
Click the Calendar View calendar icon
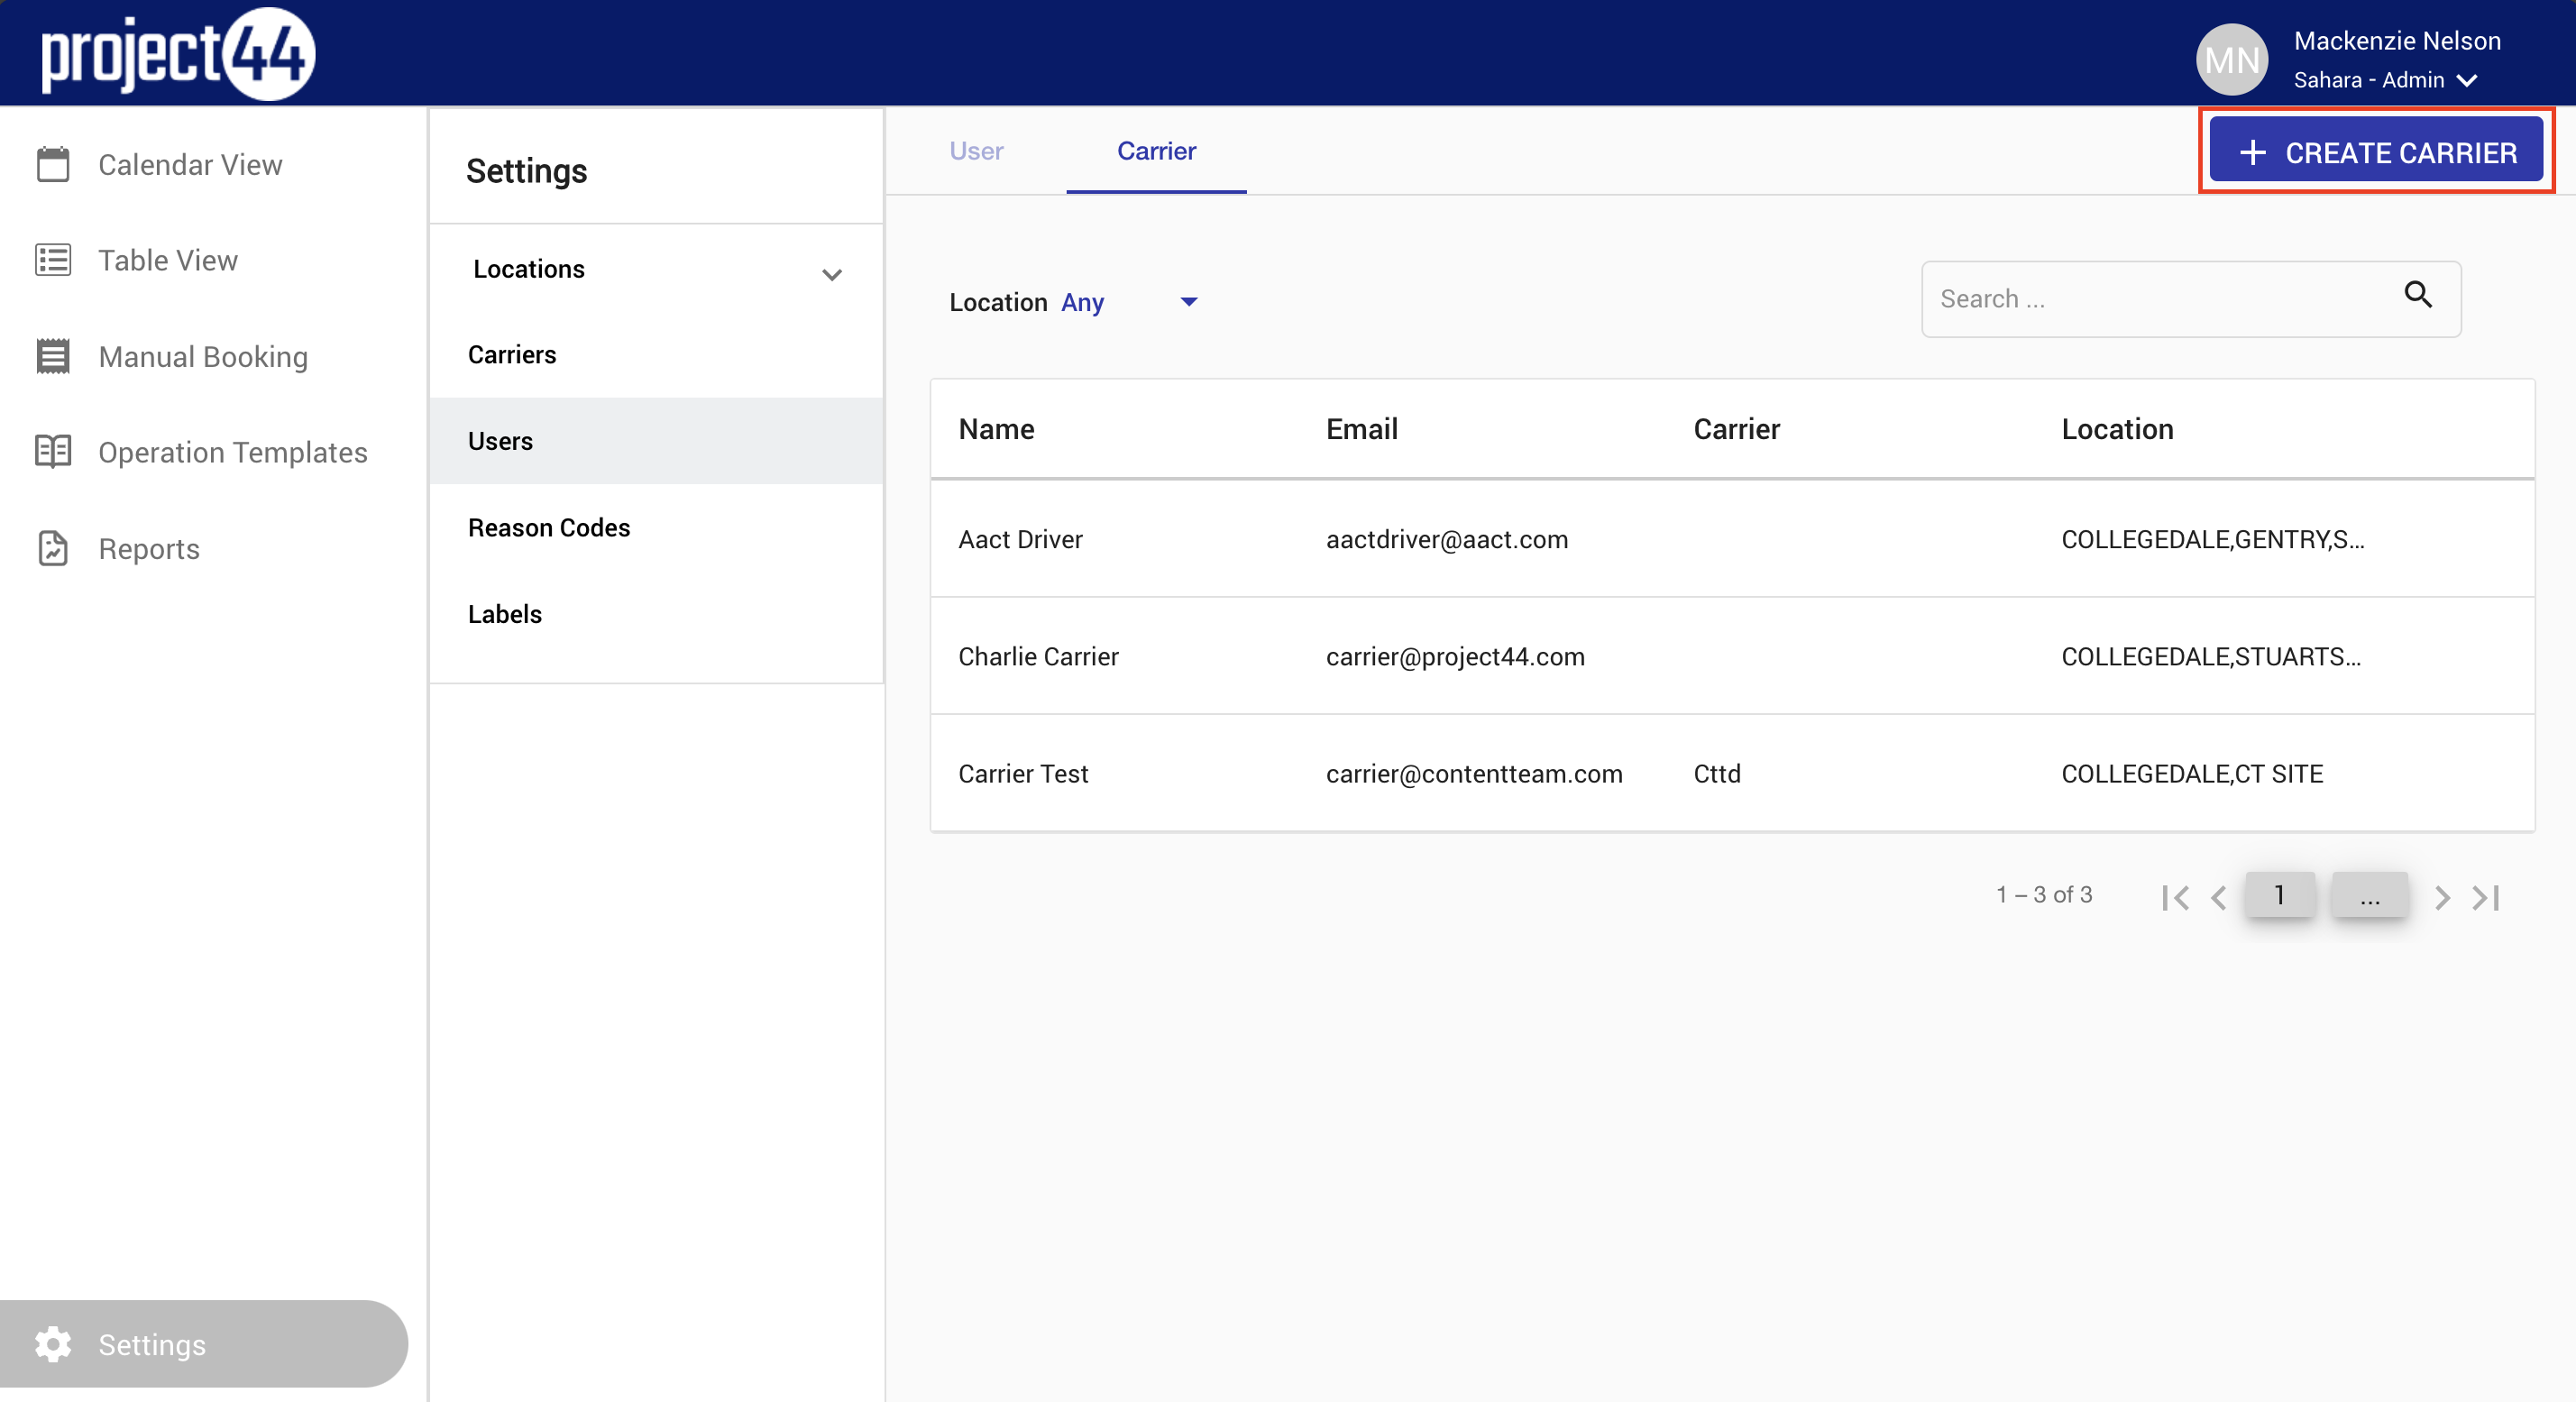[53, 164]
